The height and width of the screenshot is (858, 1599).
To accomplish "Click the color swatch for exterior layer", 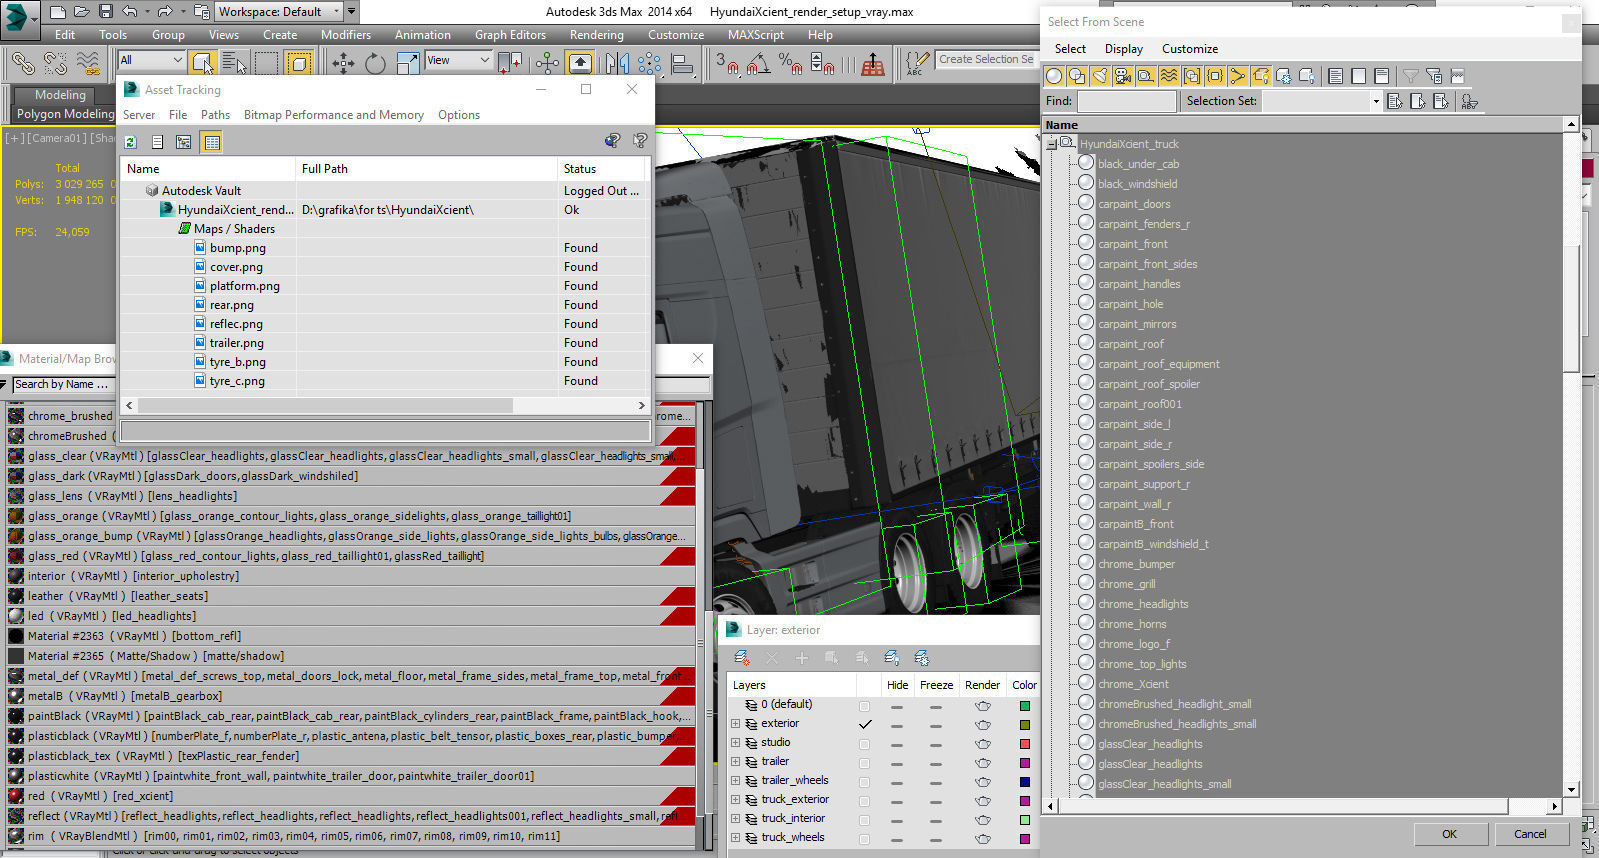I will (x=1024, y=725).
